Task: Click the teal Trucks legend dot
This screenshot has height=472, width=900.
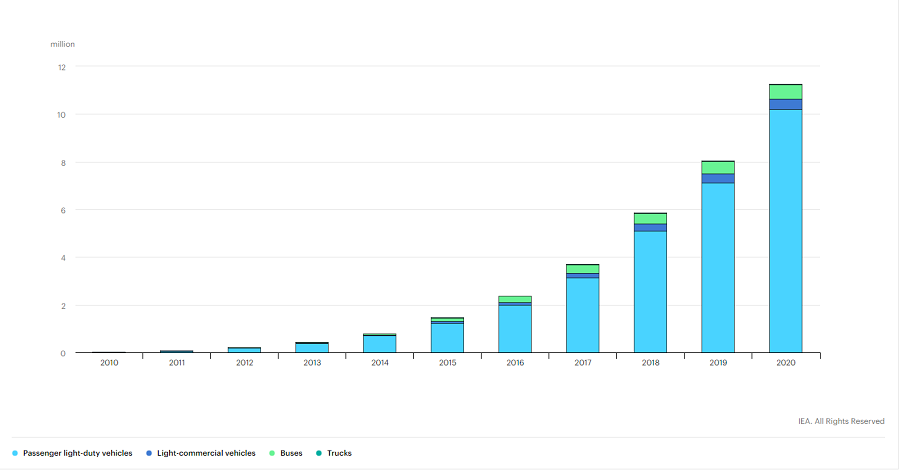Action: [318, 453]
